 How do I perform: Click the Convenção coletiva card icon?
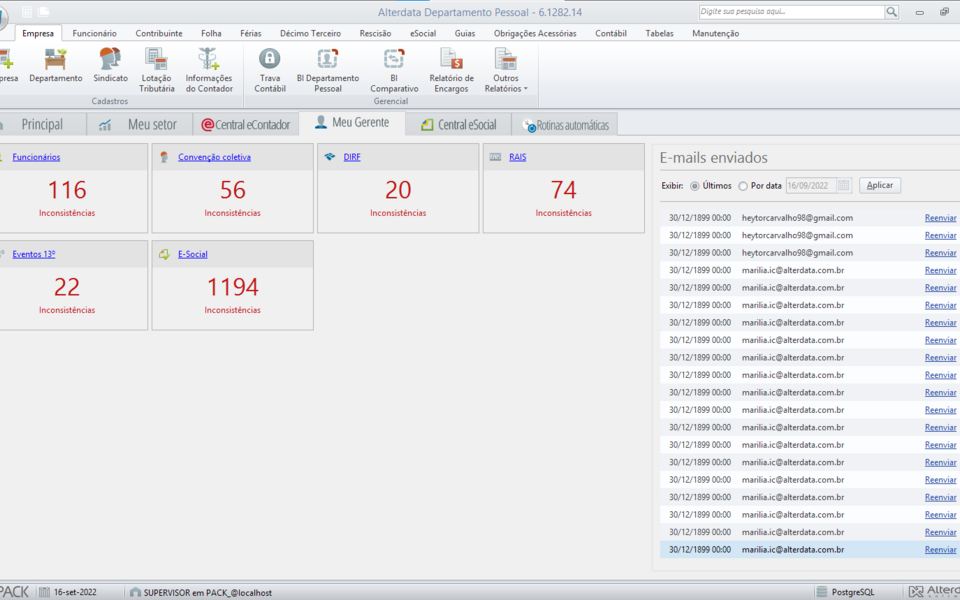click(x=164, y=157)
